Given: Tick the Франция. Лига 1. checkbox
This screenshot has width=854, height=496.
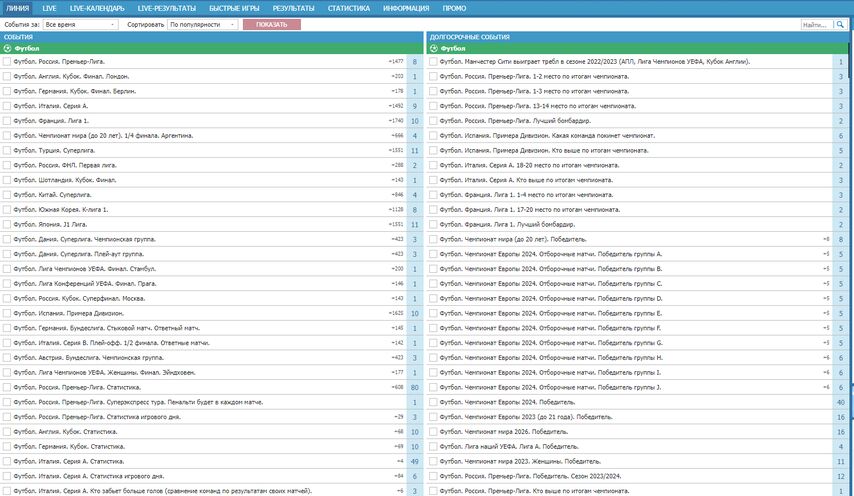Looking at the screenshot, I should coord(7,121).
